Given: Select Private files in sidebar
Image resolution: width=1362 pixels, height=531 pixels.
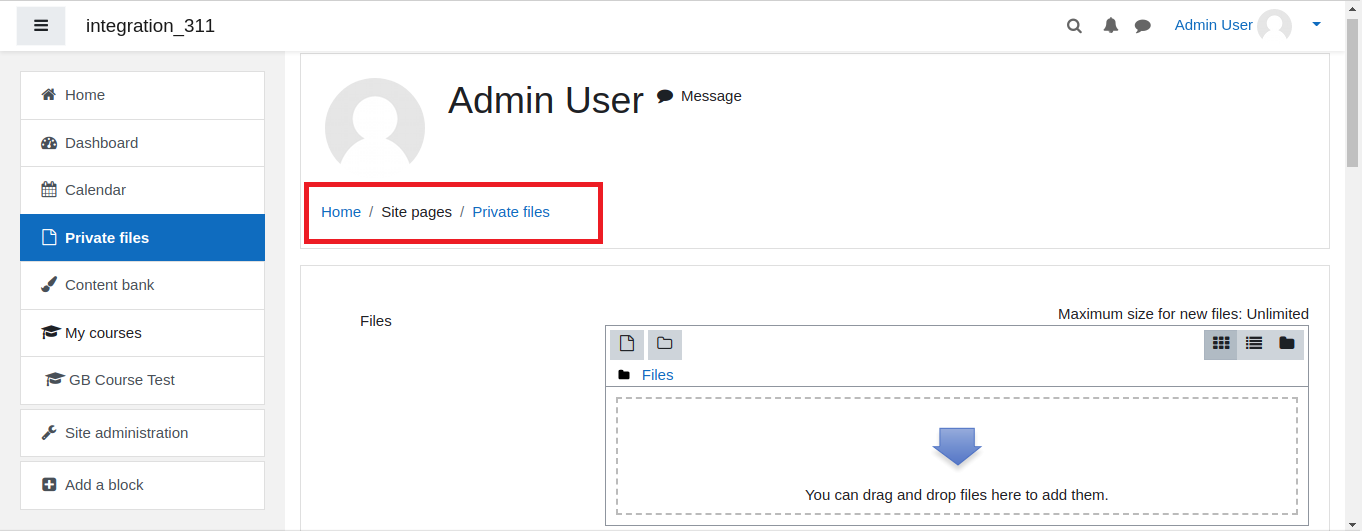Looking at the screenshot, I should click(x=142, y=238).
